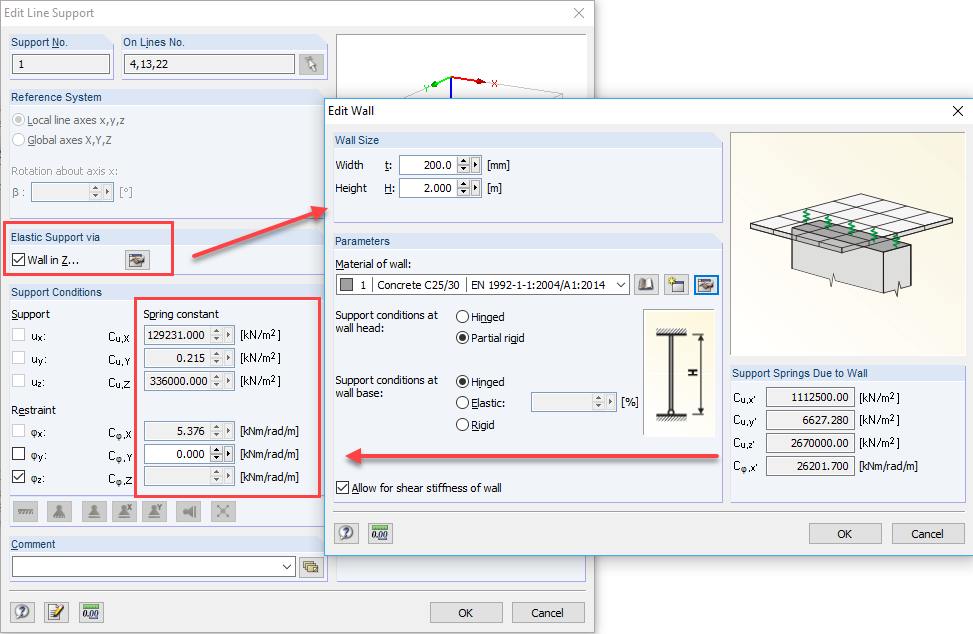The image size is (973, 634).
Task: Toggle the Wall in Z checkbox
Action: [x=19, y=260]
